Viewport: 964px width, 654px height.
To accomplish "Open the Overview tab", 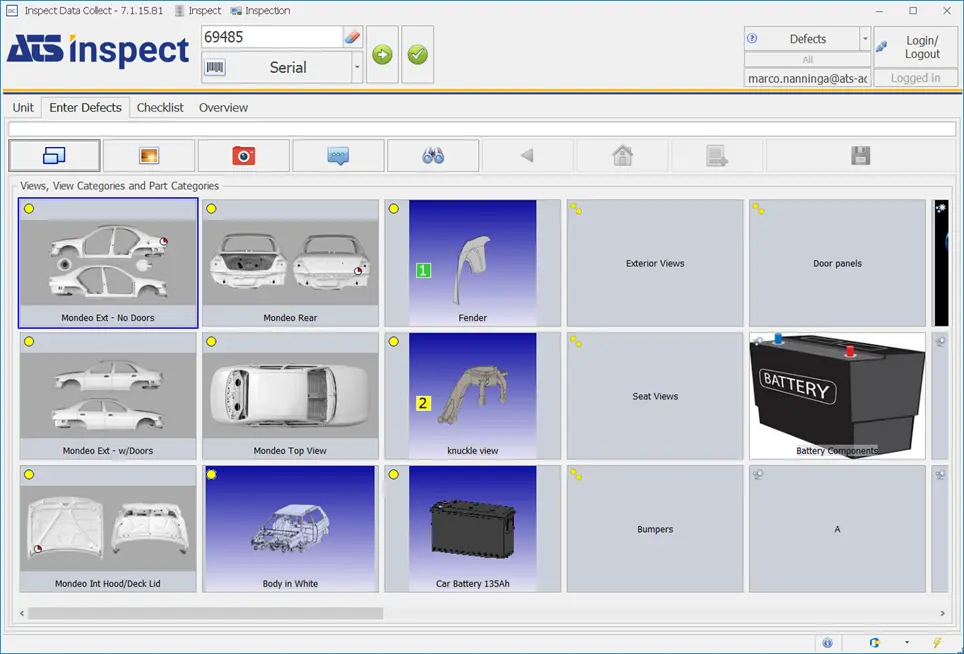I will tap(223, 108).
